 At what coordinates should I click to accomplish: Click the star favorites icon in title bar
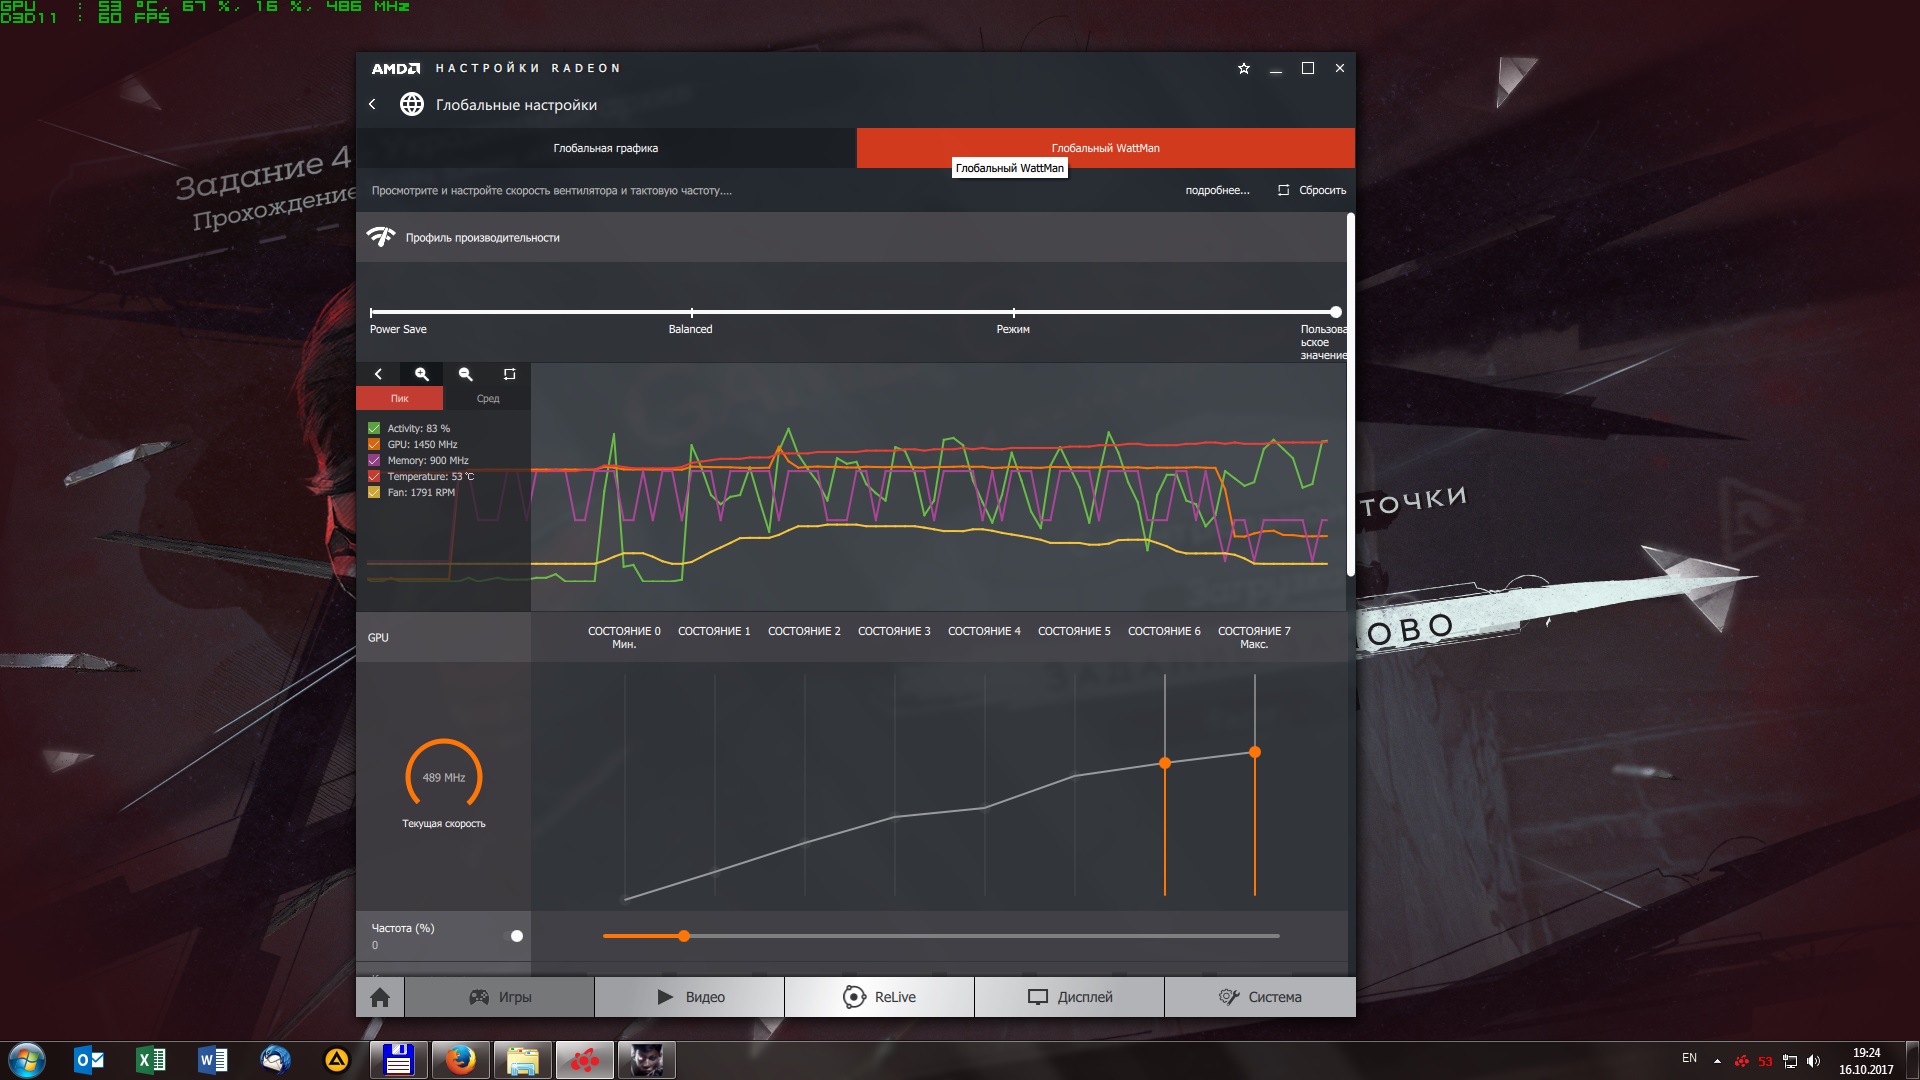click(x=1244, y=68)
